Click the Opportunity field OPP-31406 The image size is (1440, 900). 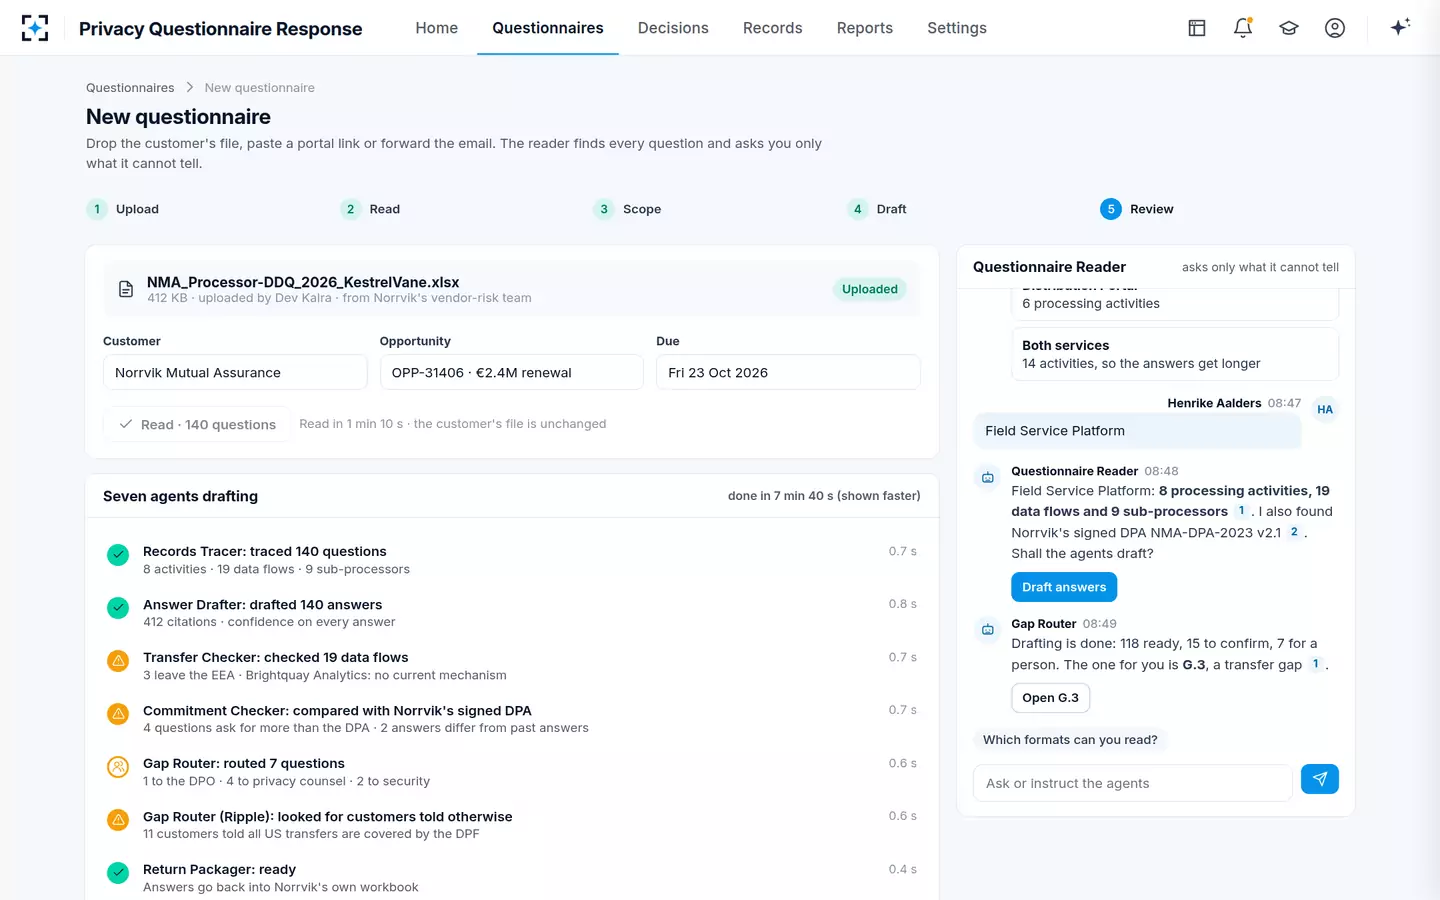click(x=511, y=372)
